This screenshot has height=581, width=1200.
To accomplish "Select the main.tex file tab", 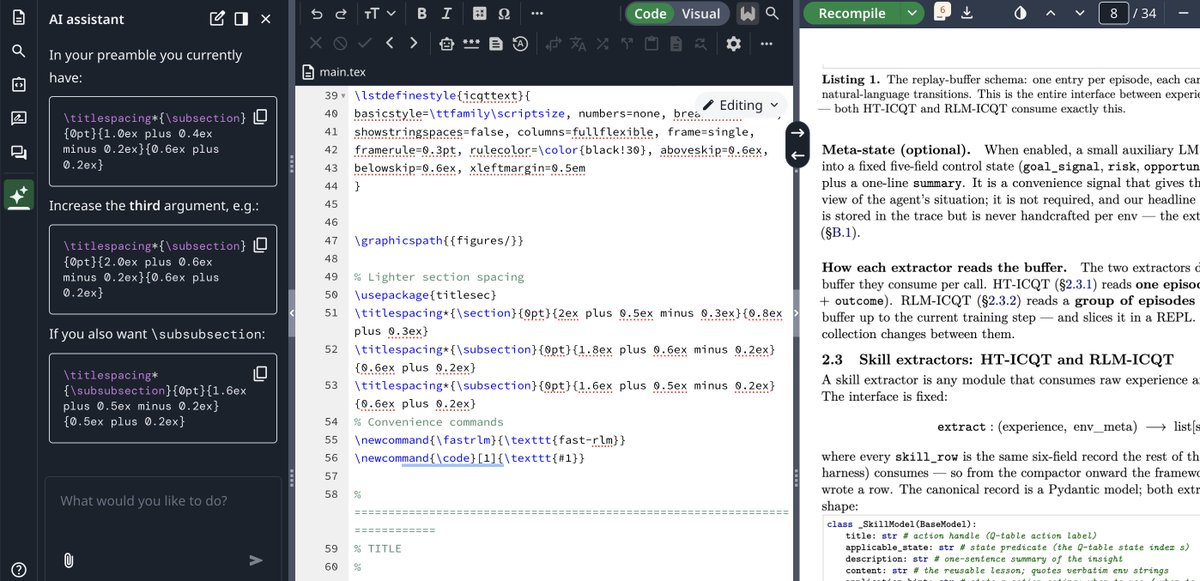I will (x=333, y=72).
